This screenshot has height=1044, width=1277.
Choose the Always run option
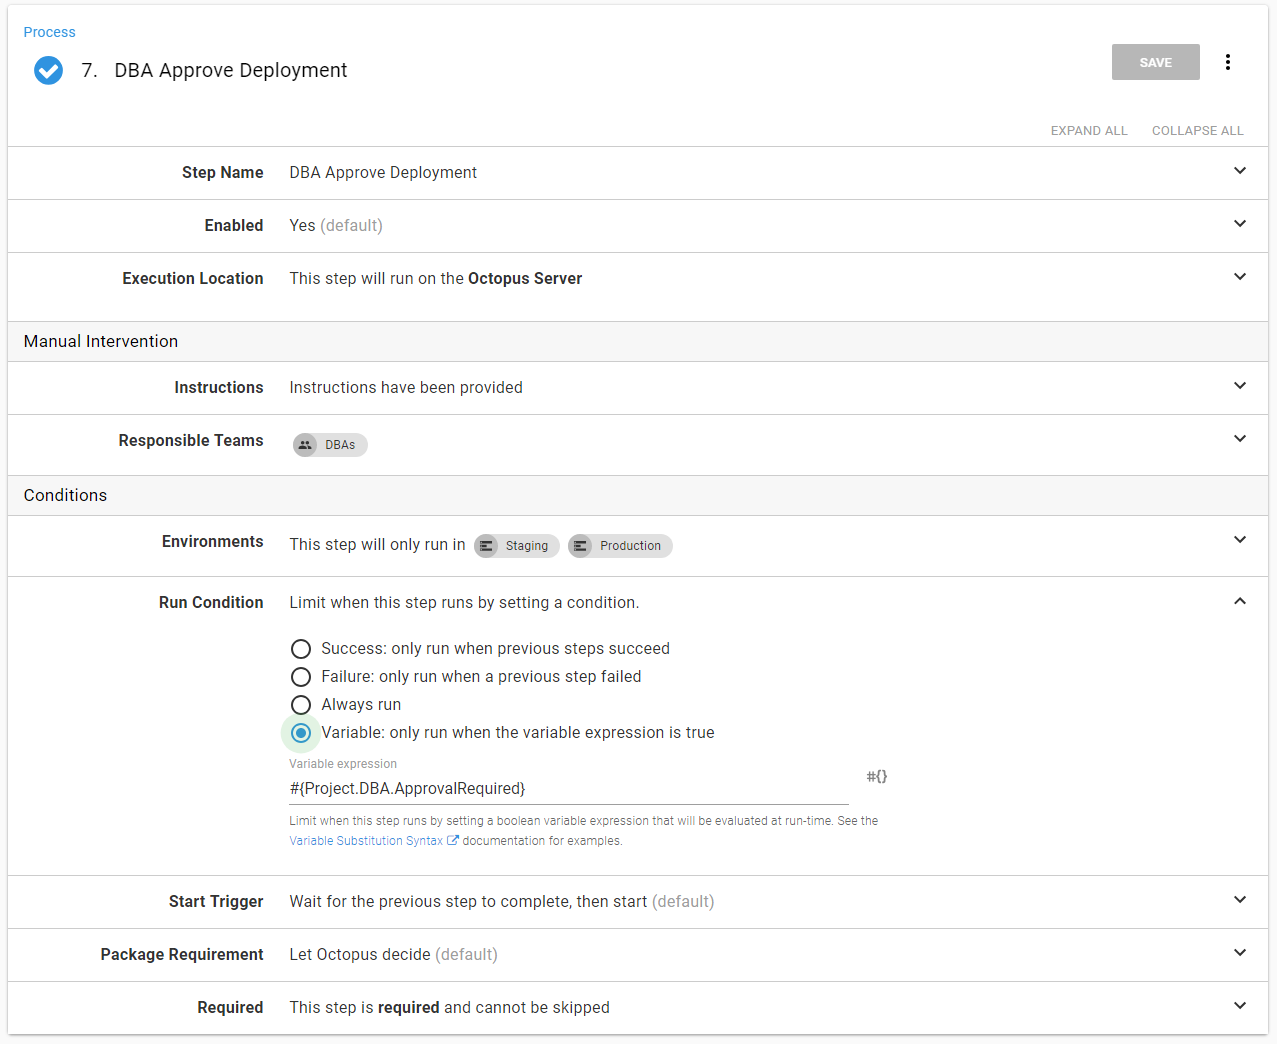point(301,705)
